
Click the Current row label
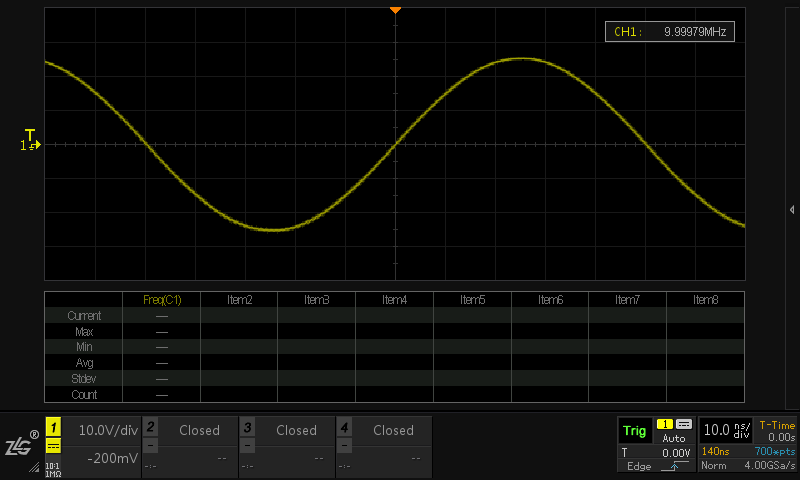(x=84, y=316)
